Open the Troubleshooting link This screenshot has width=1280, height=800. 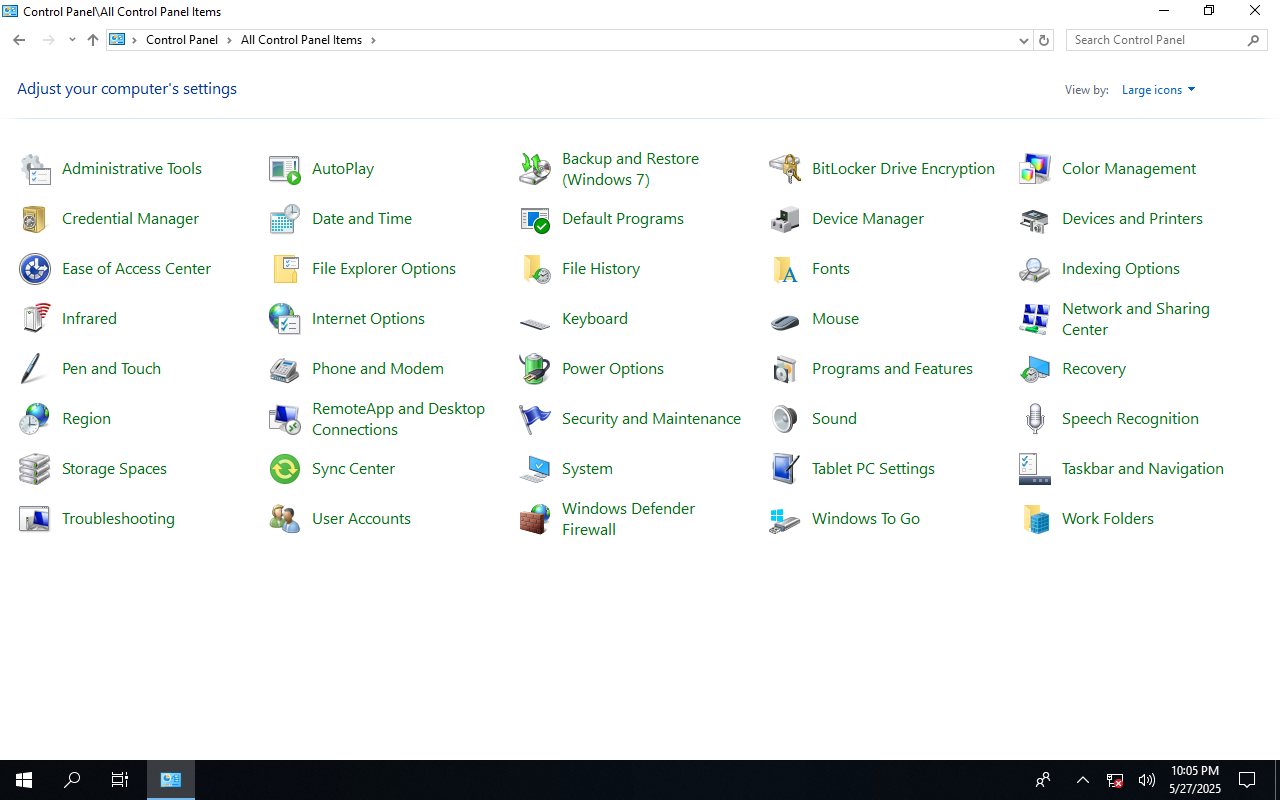118,519
